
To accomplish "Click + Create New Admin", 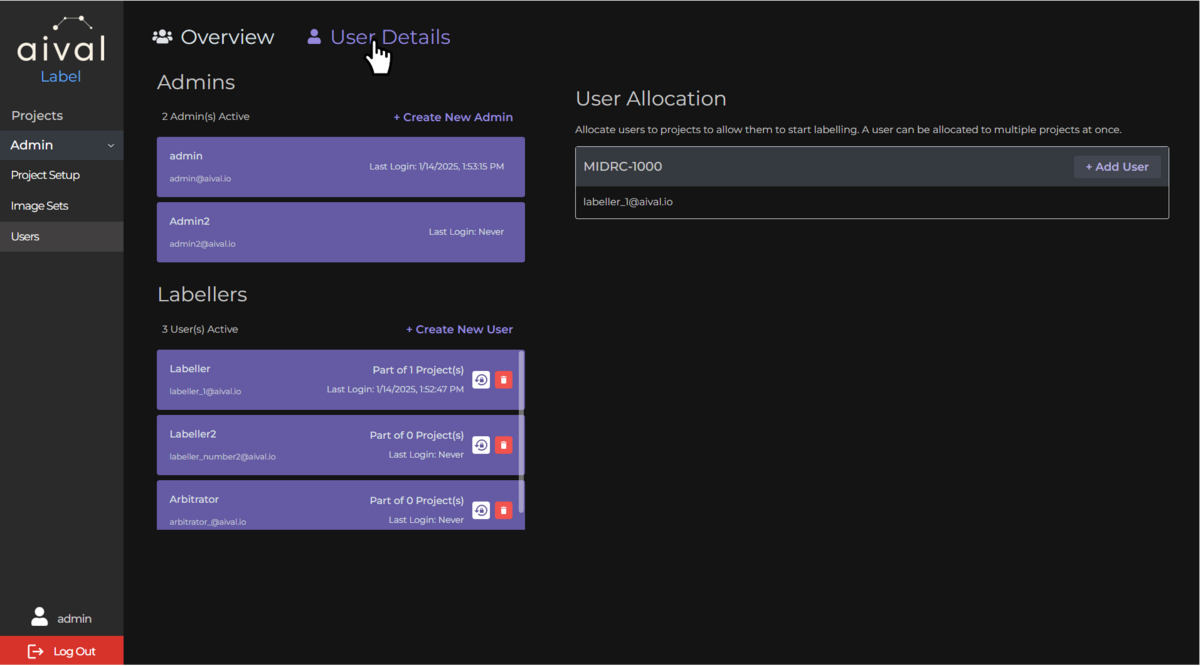I will click(453, 116).
